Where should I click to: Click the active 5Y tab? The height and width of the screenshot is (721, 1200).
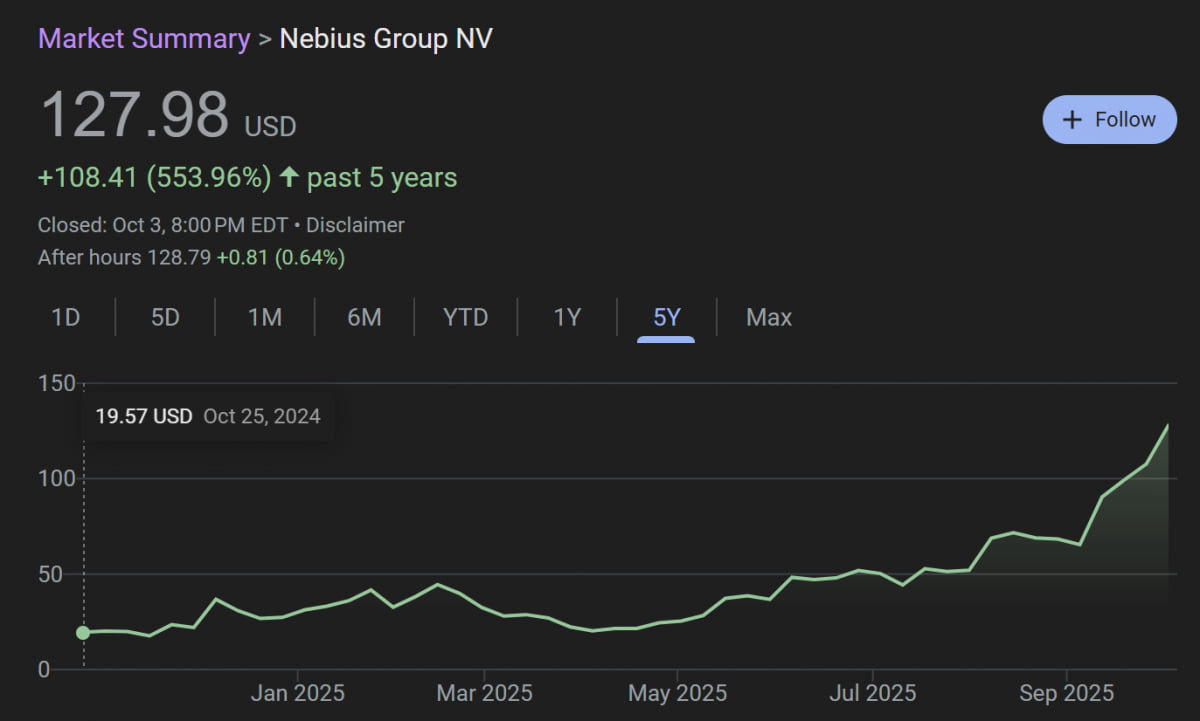[x=666, y=318]
